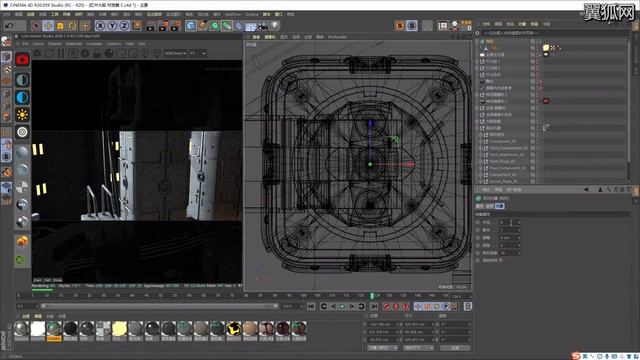Click the Record Active Objects button
Viewport: 640px width, 360px height.
387,306
